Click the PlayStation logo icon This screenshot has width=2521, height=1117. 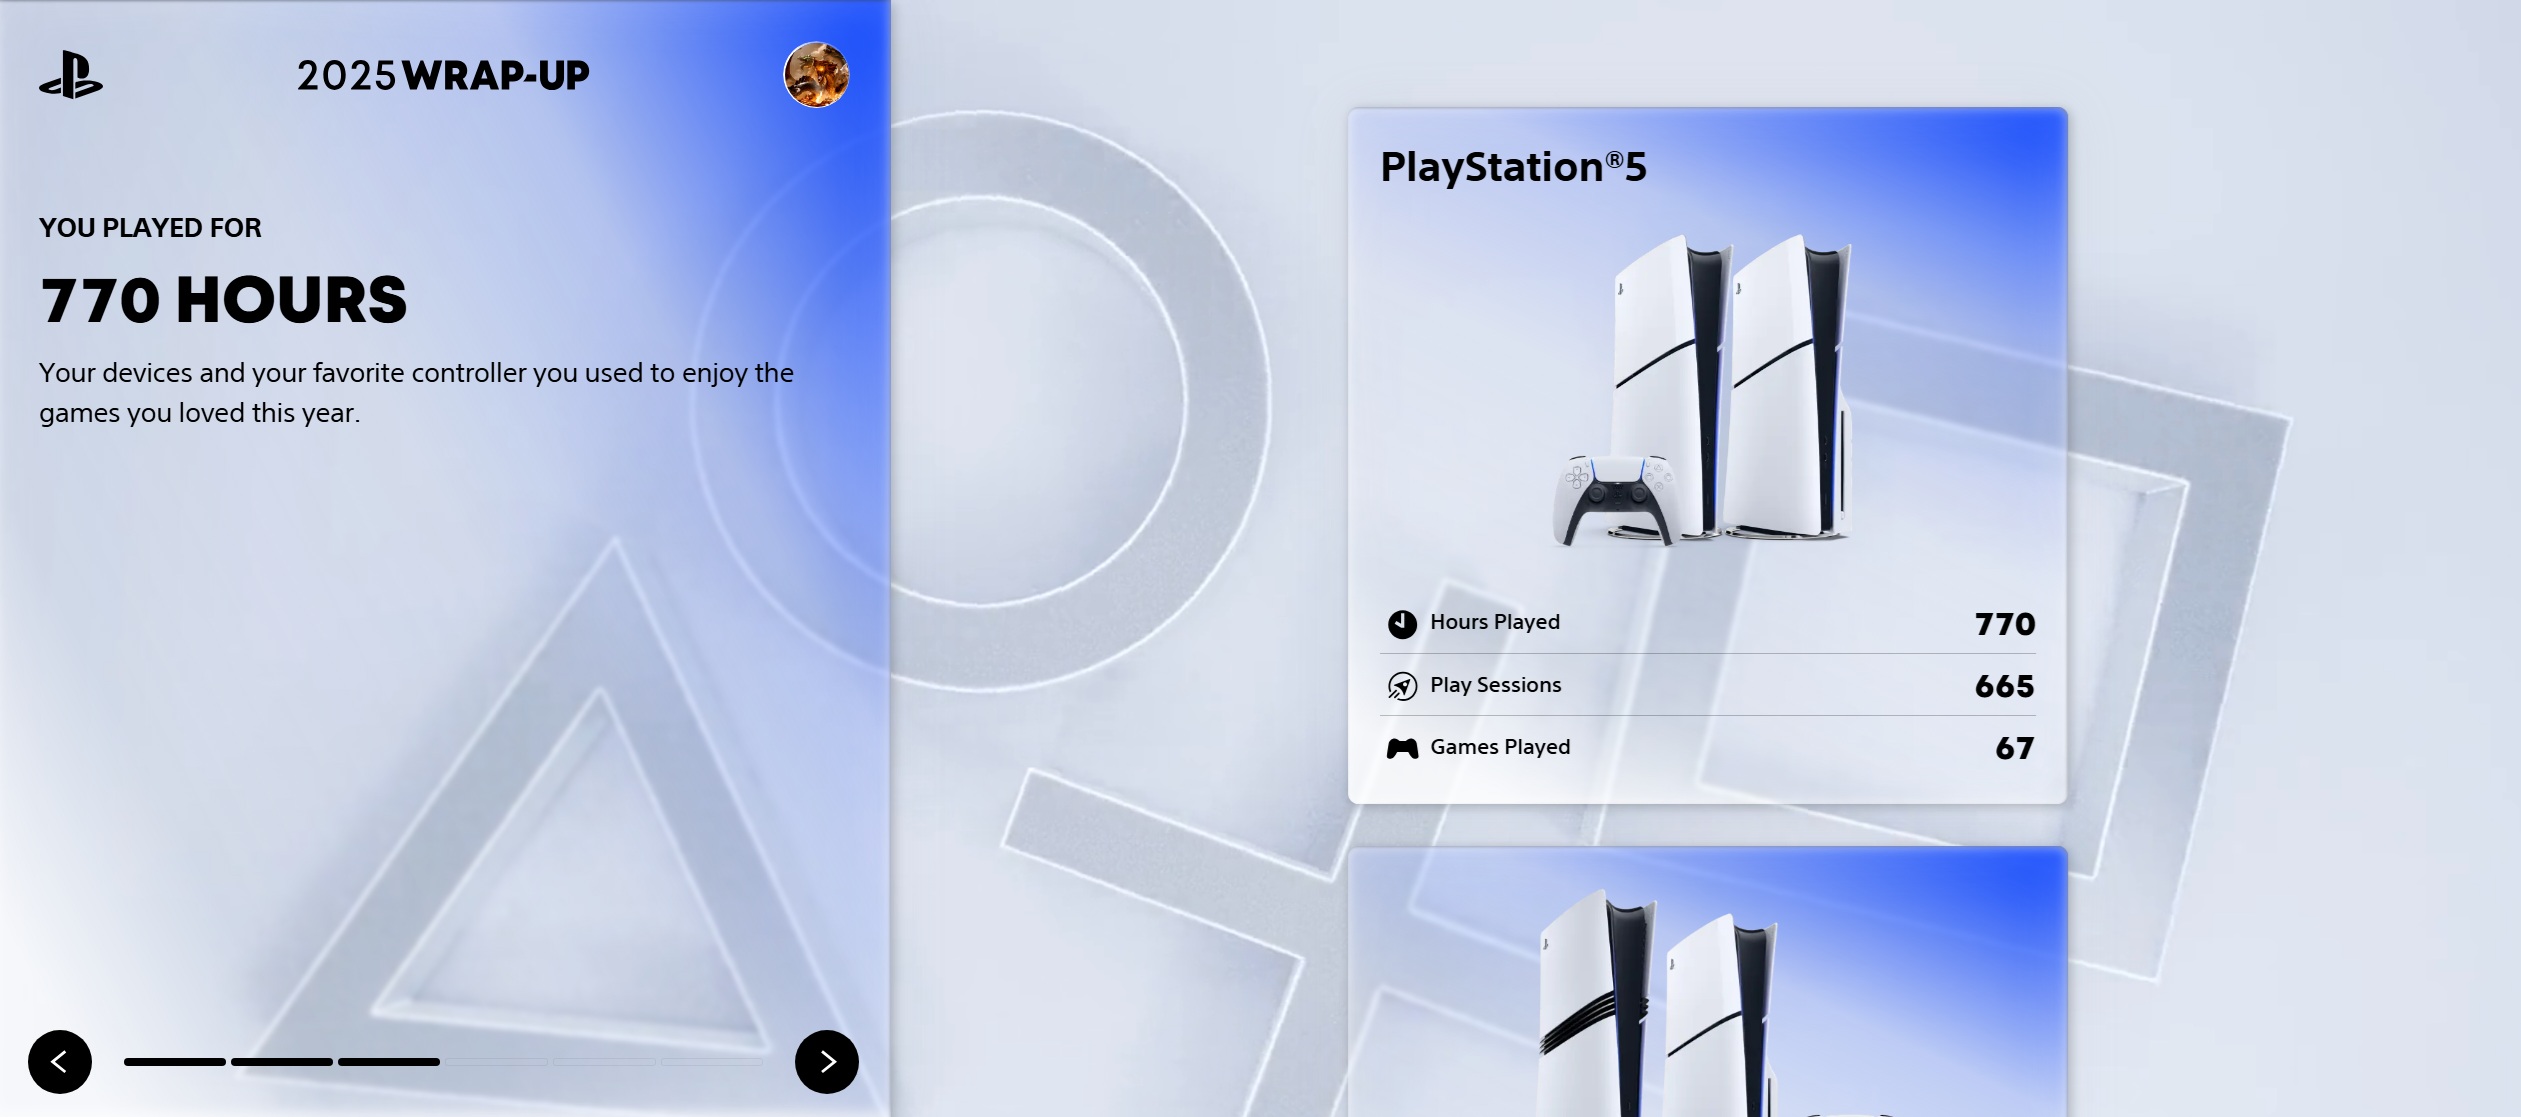pyautogui.click(x=71, y=75)
